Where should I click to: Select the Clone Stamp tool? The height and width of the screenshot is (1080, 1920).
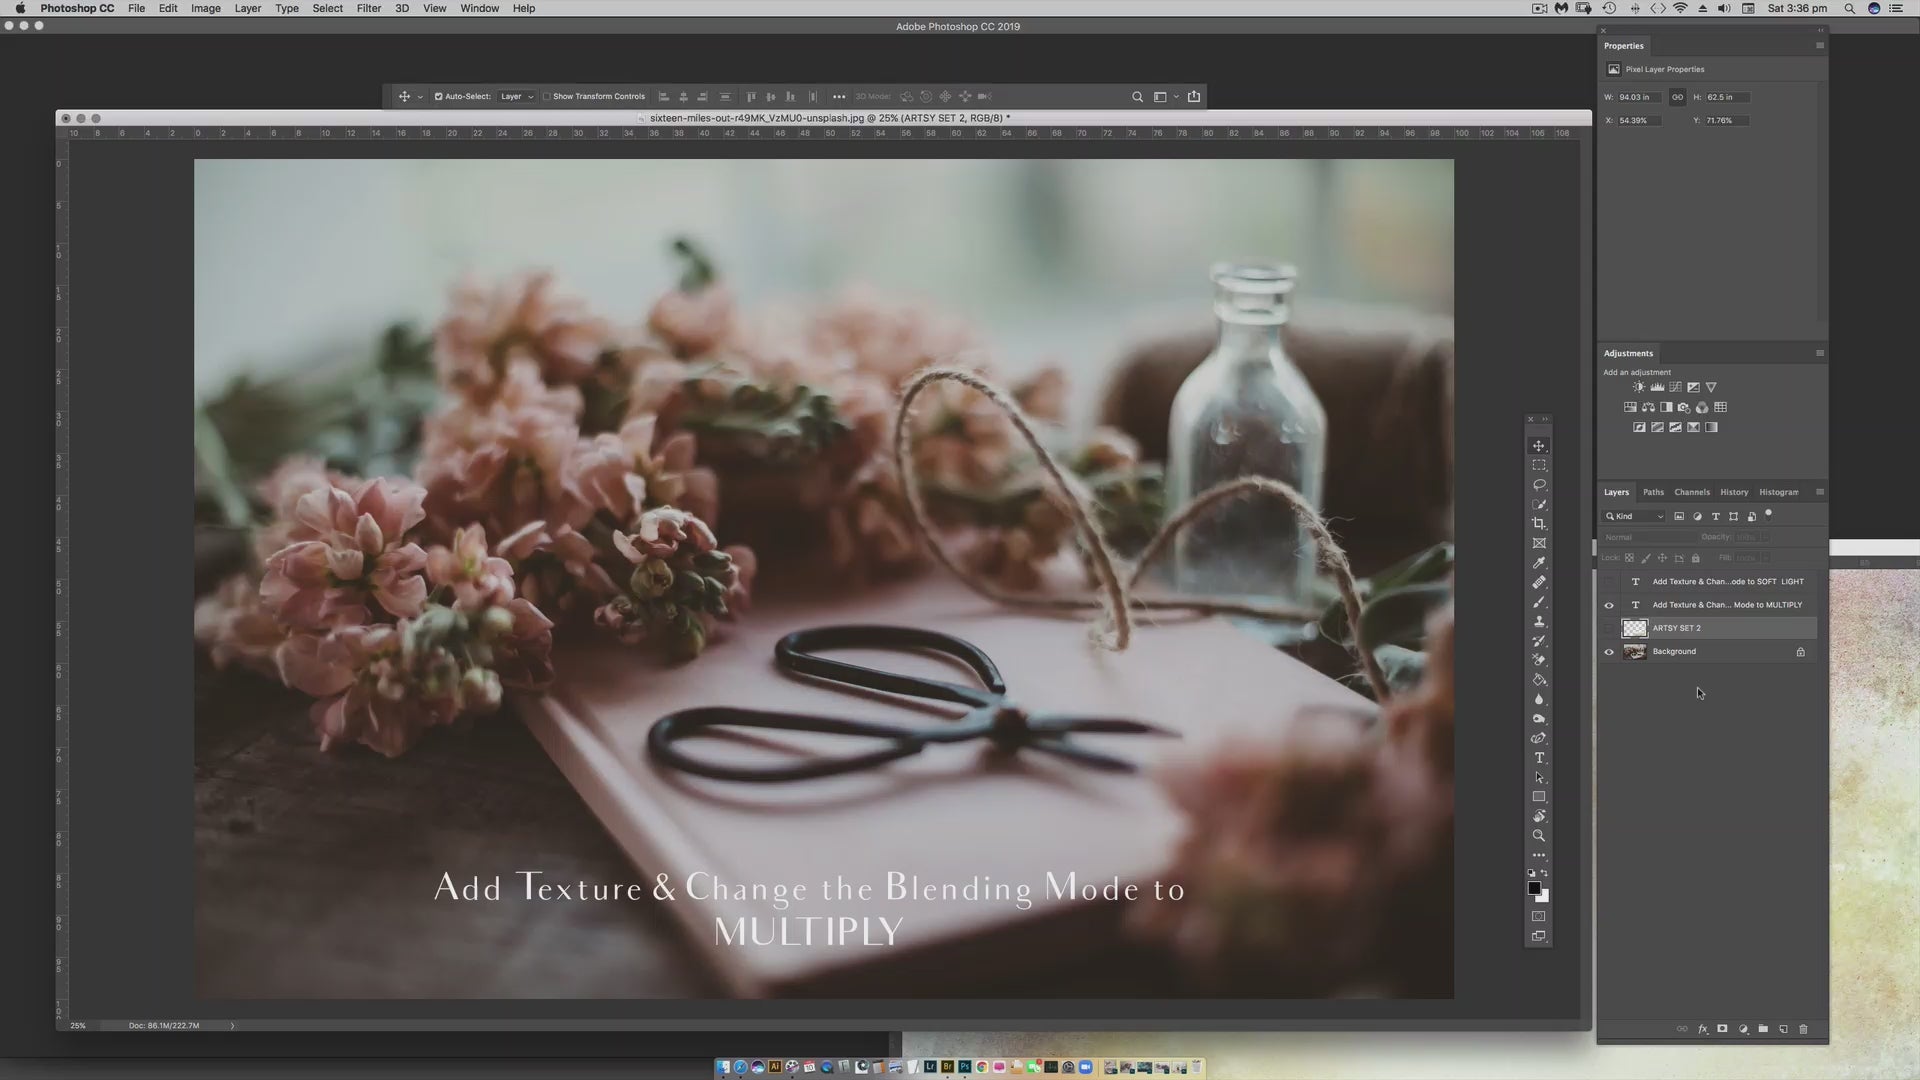(x=1539, y=621)
